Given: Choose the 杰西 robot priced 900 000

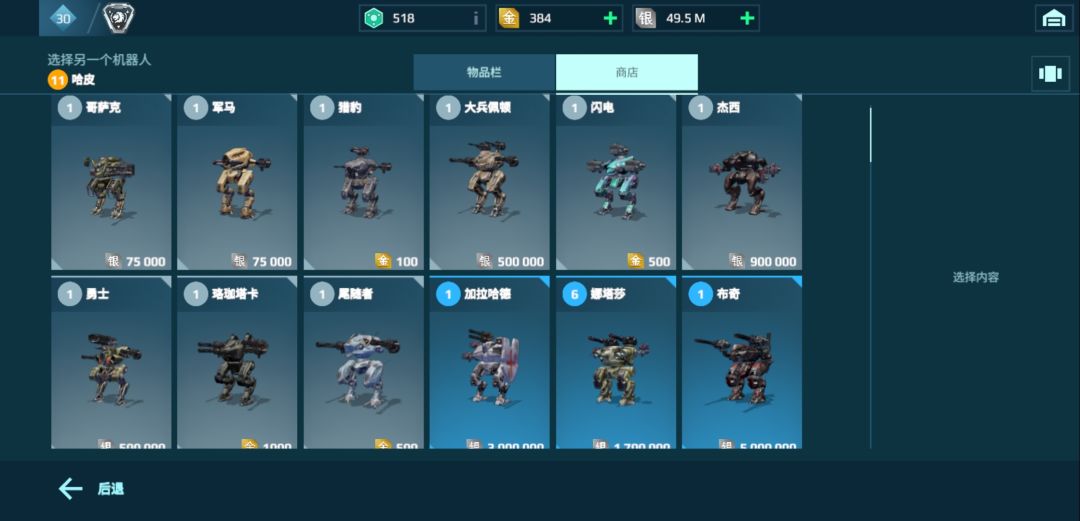Looking at the screenshot, I should click(x=742, y=182).
